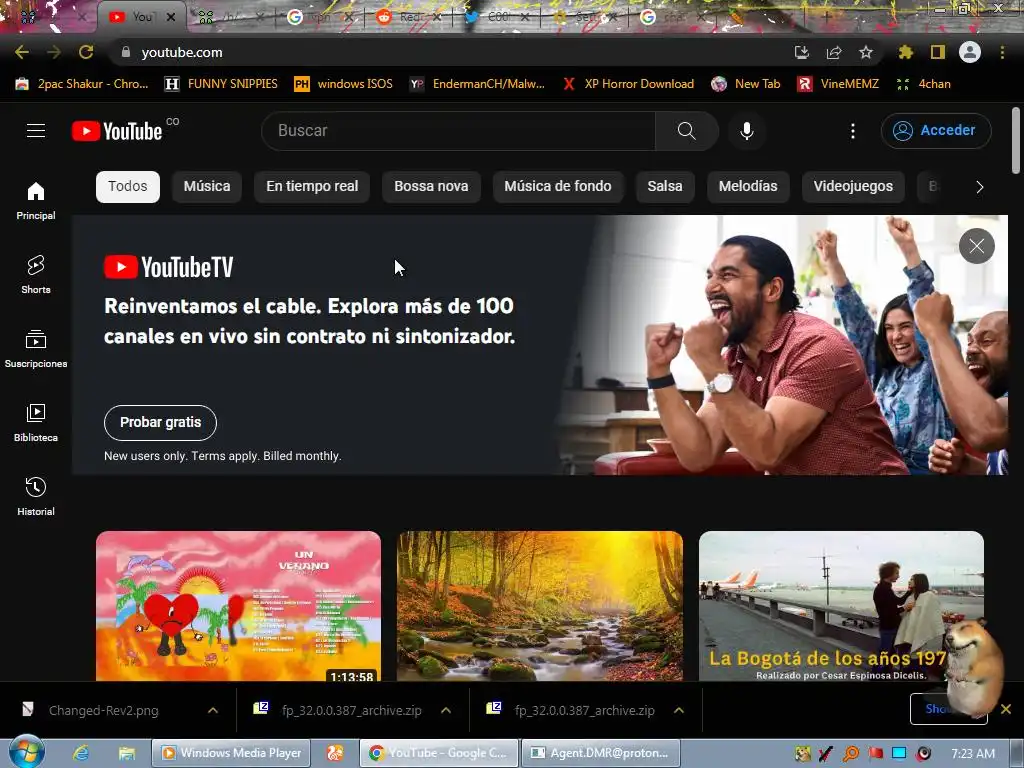This screenshot has width=1024, height=768.
Task: Open Windows Explorer from the taskbar
Action: pos(127,753)
